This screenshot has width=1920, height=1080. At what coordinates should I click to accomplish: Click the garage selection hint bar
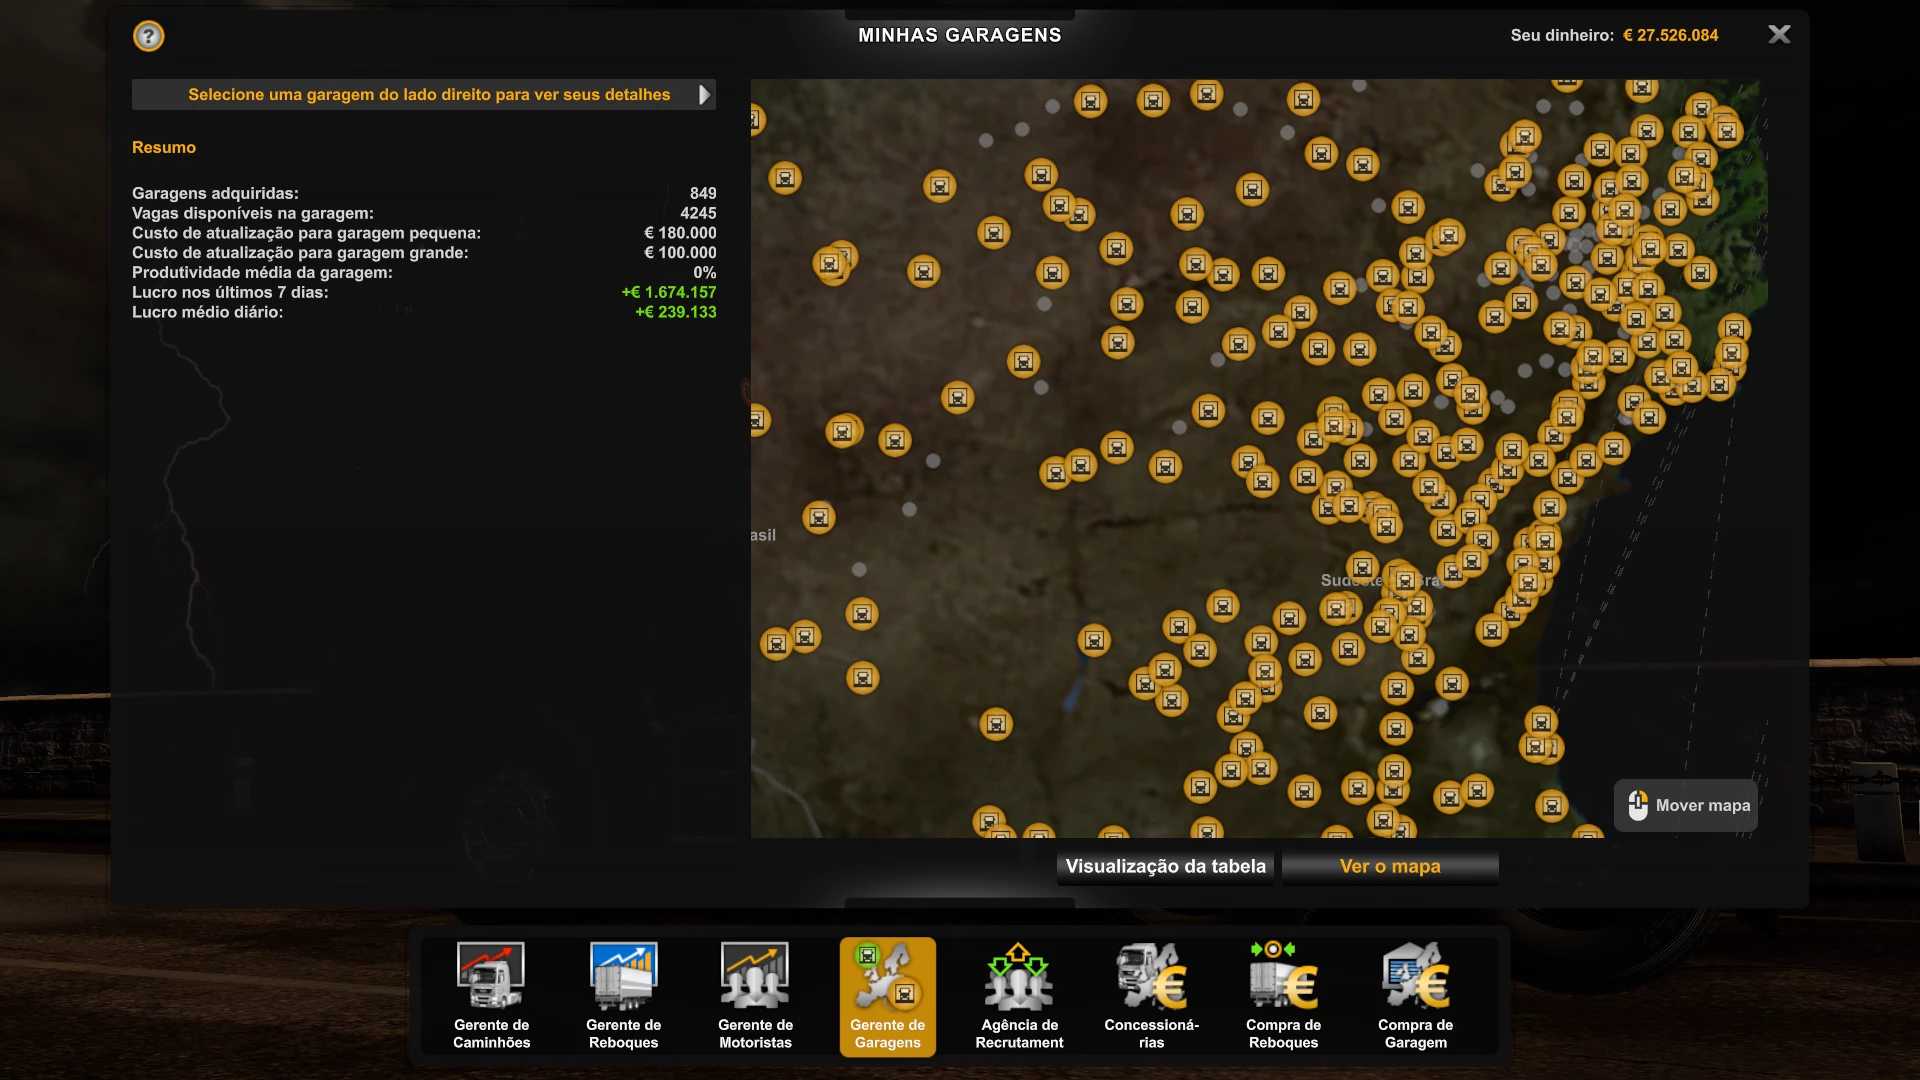(x=428, y=95)
